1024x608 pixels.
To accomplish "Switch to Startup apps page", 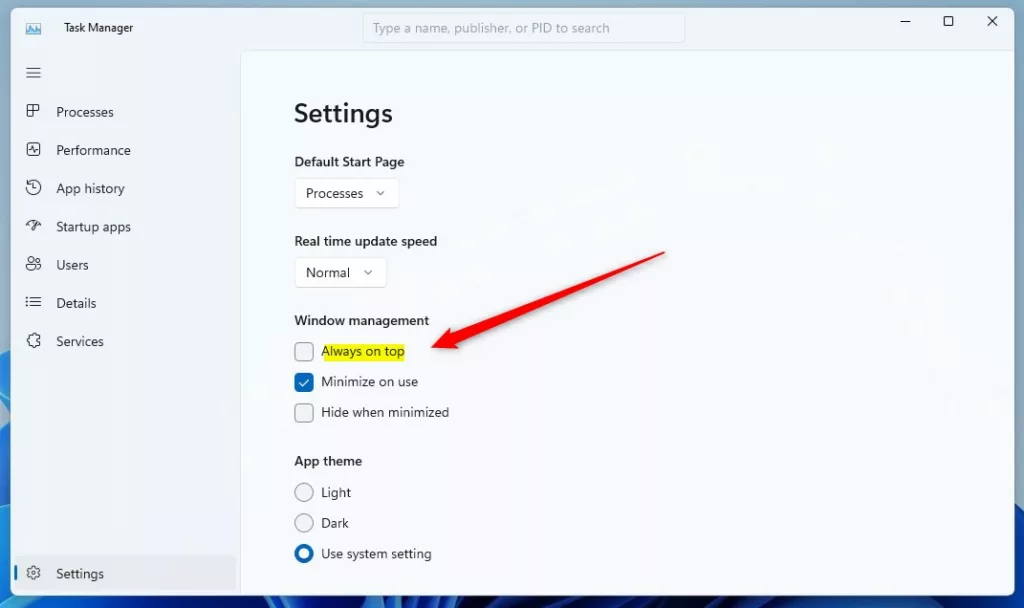I will pyautogui.click(x=93, y=227).
